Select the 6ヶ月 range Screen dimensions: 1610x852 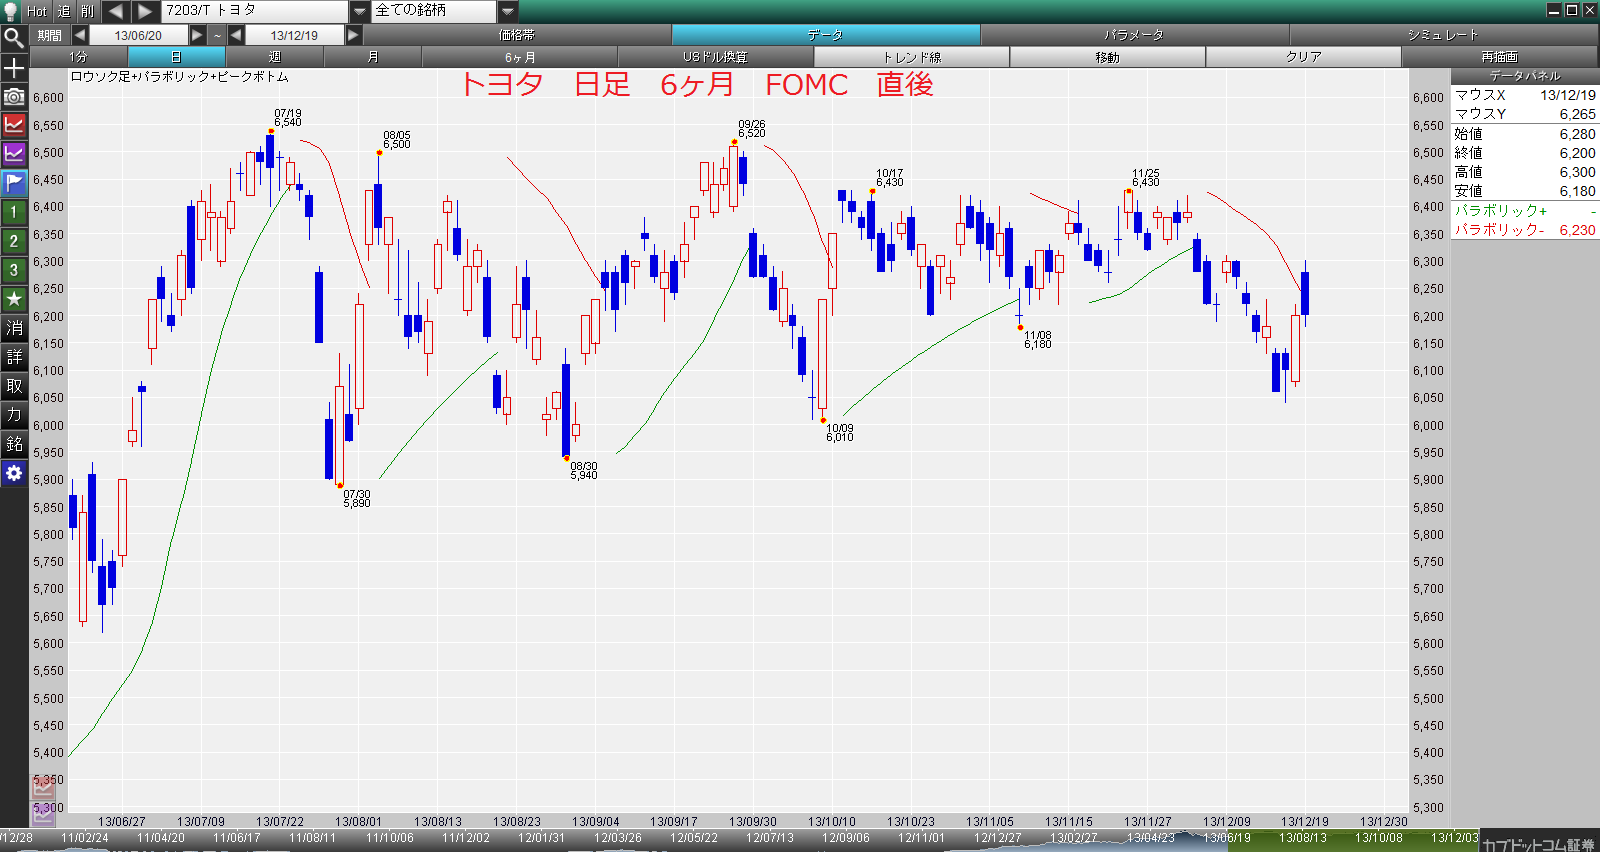(x=520, y=57)
